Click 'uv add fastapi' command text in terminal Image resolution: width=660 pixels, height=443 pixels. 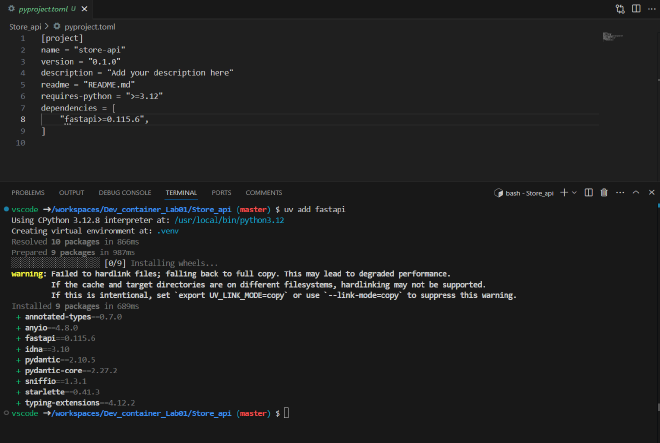(x=314, y=209)
